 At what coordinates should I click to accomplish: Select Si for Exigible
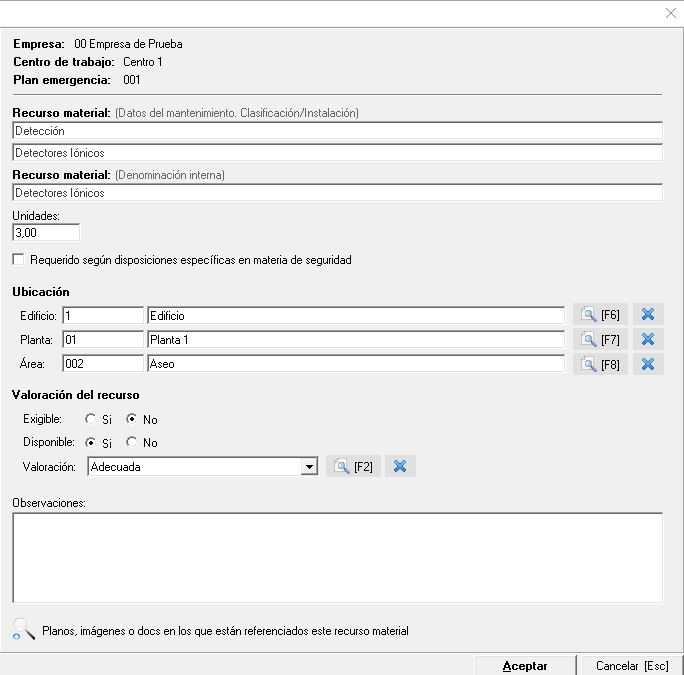point(91,420)
